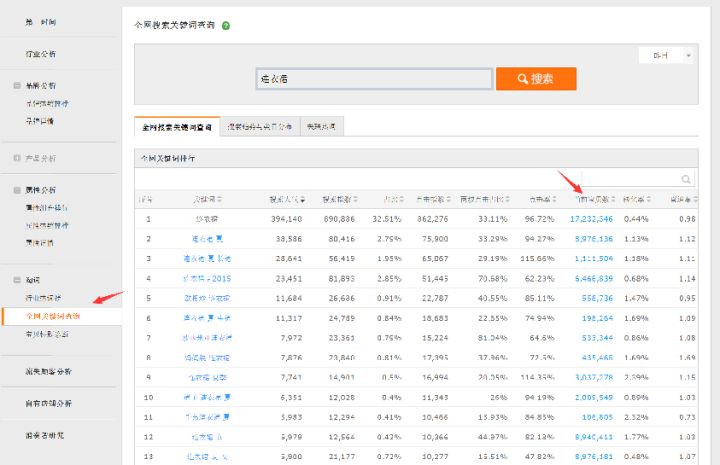Image resolution: width=720 pixels, height=465 pixels.
Task: Sort by the 商城点击占比 column header
Action: (480, 199)
